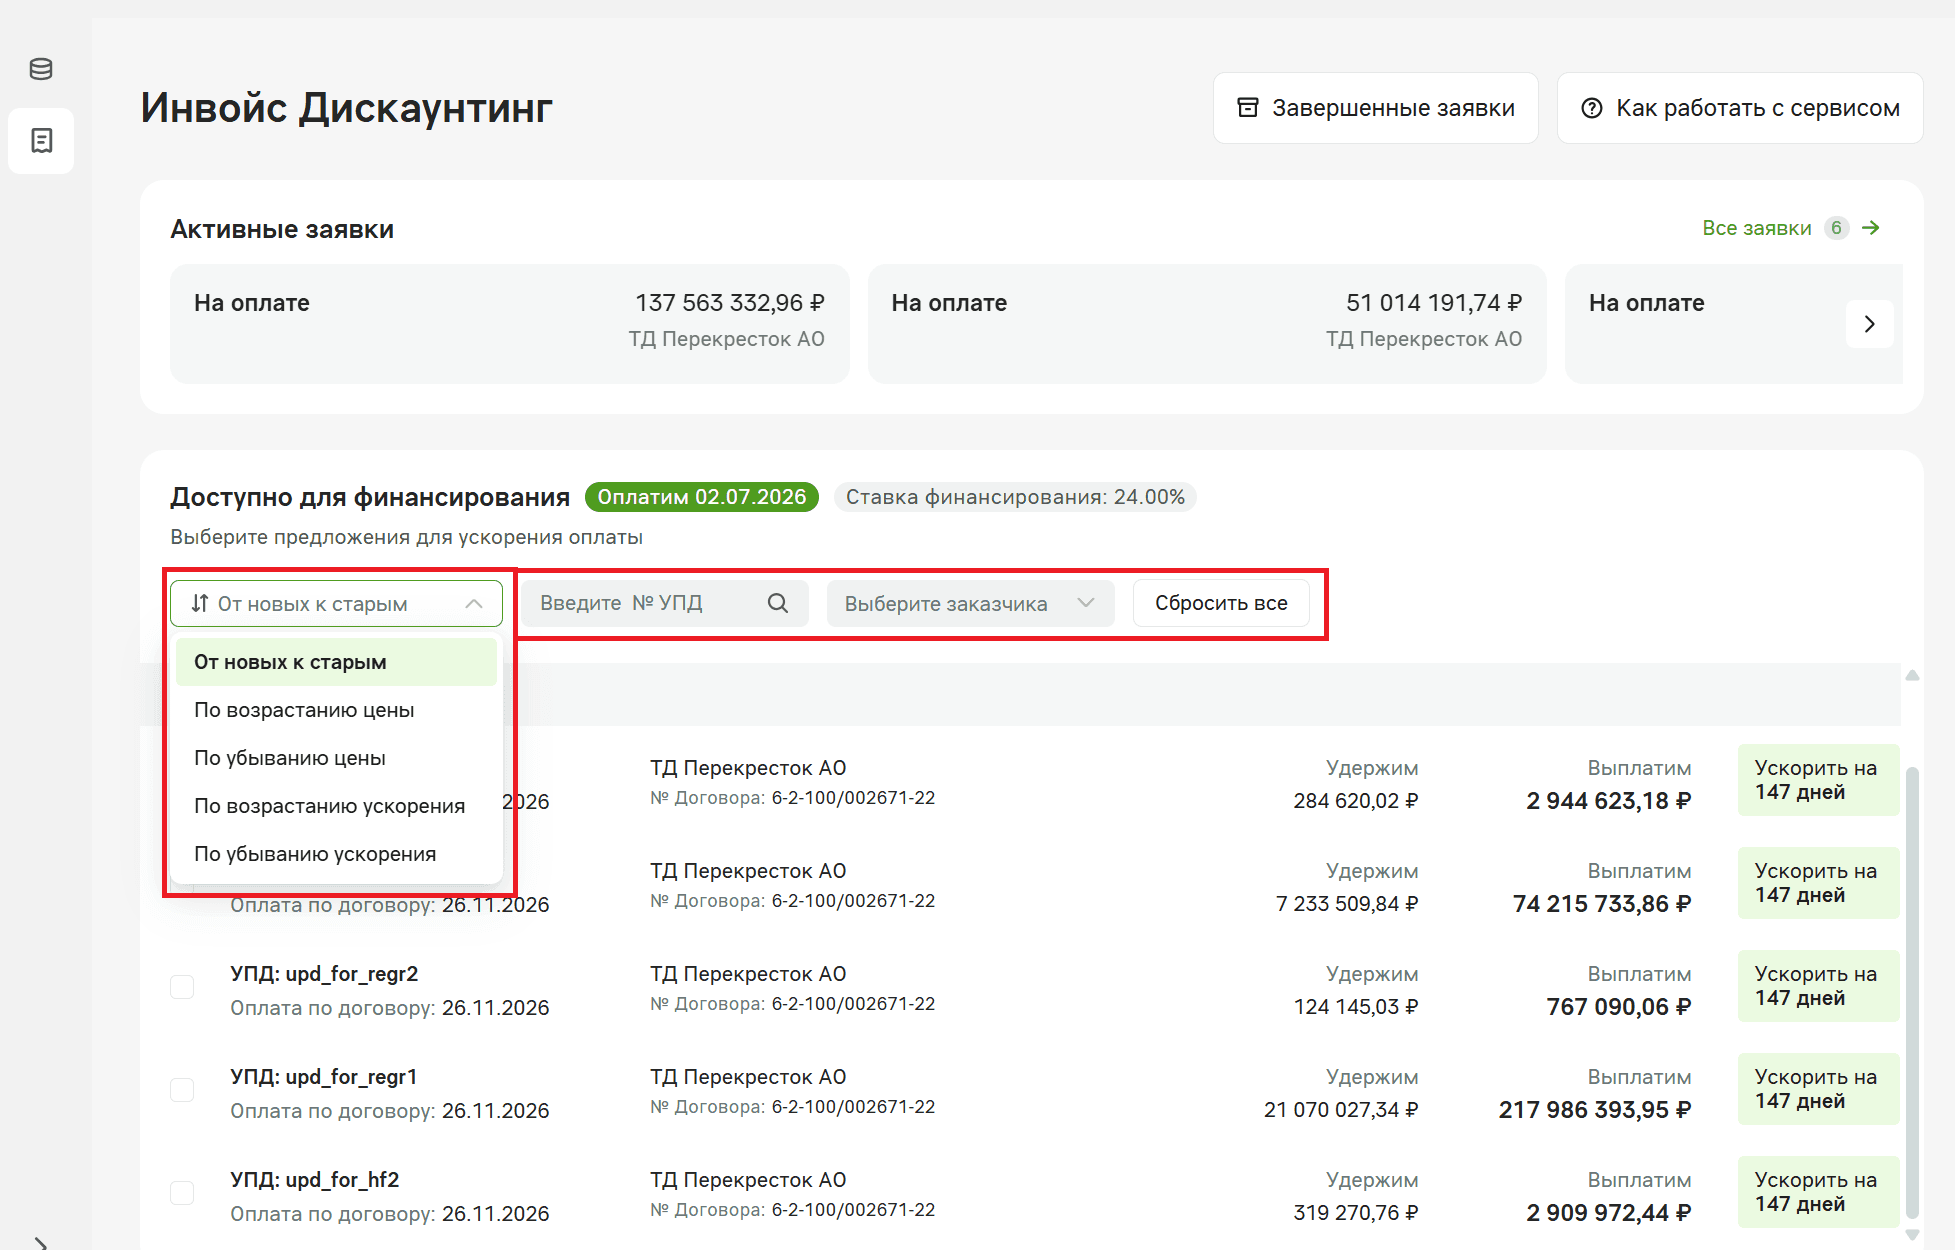1955x1250 pixels.
Task: Click the scrollbar up arrow
Action: tap(1912, 675)
